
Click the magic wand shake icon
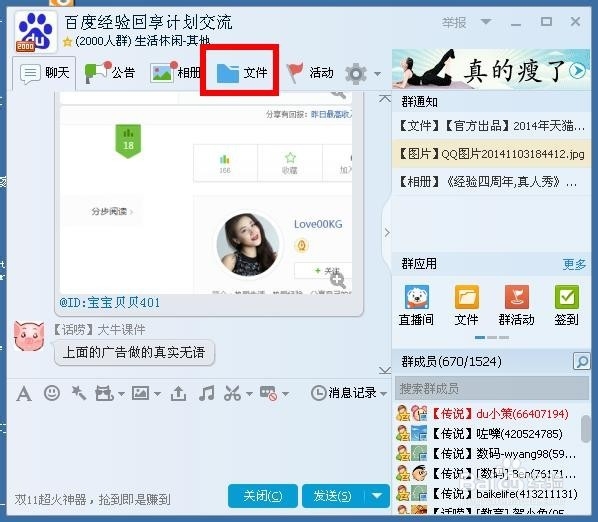click(79, 393)
